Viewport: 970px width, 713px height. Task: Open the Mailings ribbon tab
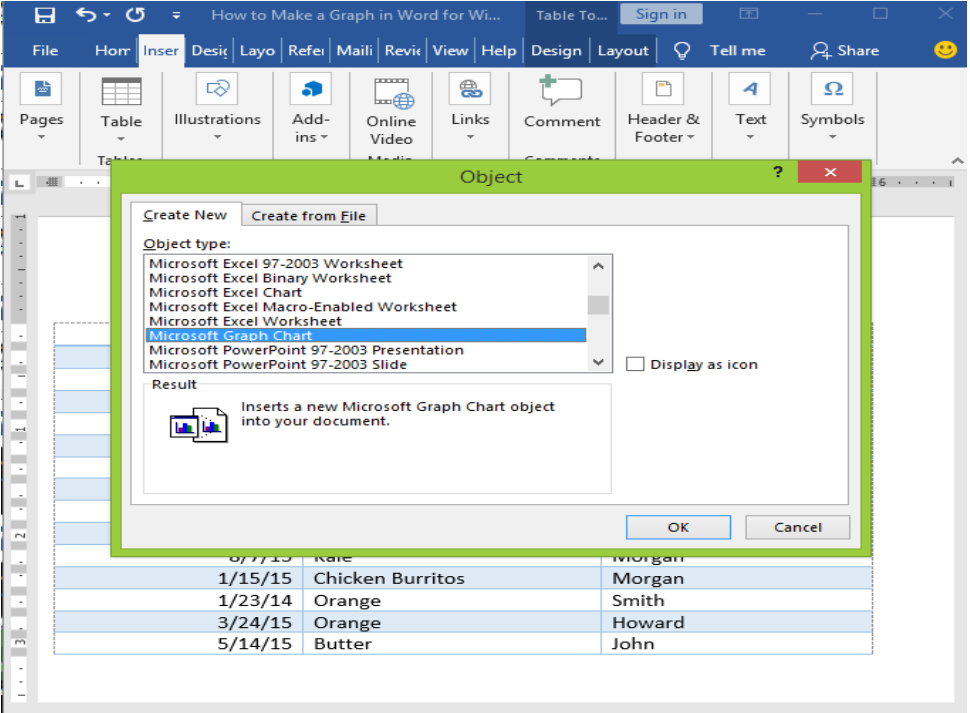coord(354,51)
